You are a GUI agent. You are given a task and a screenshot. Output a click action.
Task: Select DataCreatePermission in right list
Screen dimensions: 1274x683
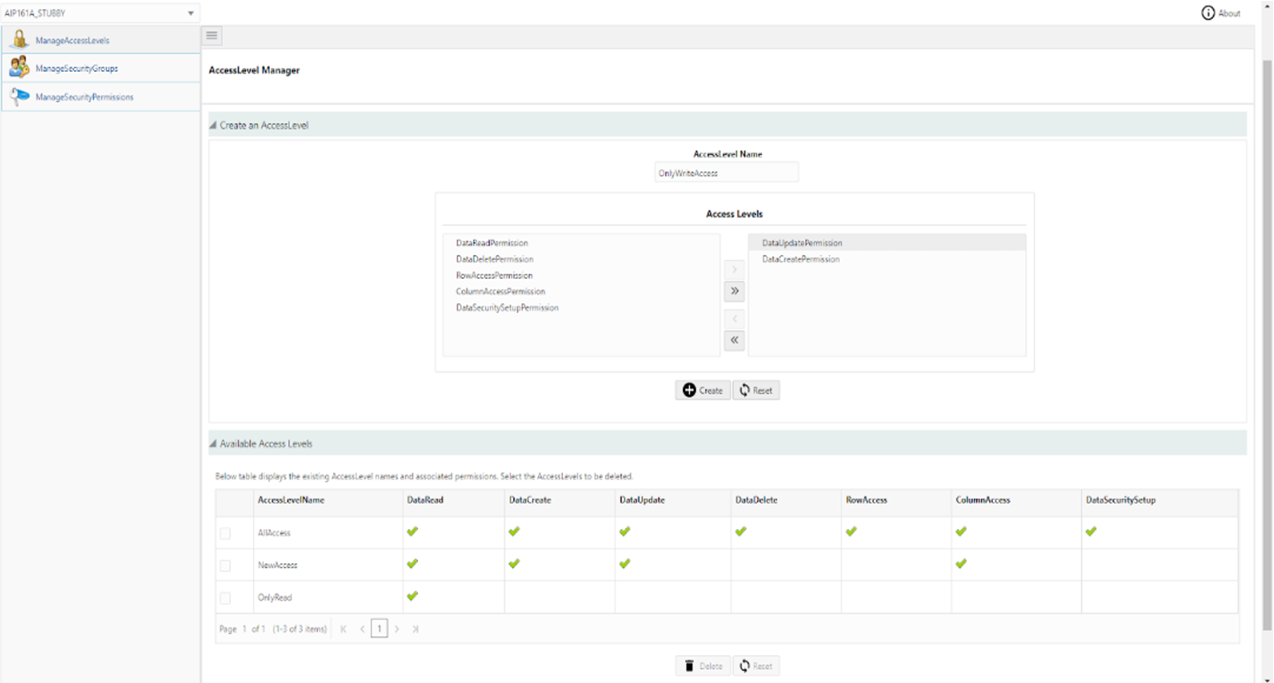coord(887,259)
